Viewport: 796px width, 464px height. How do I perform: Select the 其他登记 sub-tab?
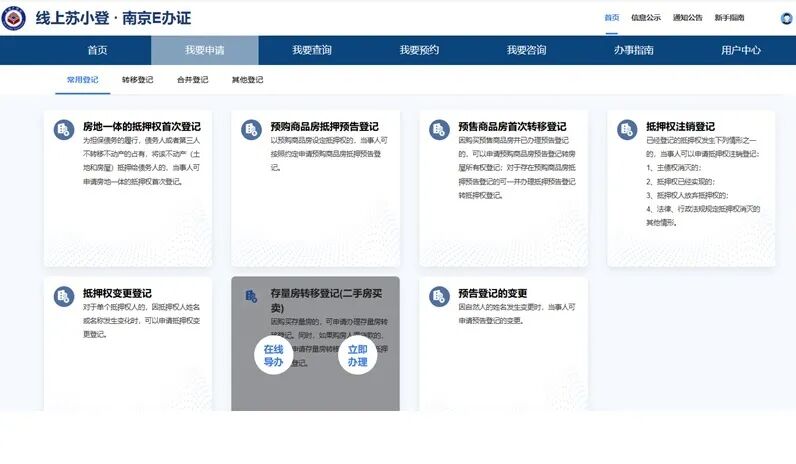pos(247,80)
